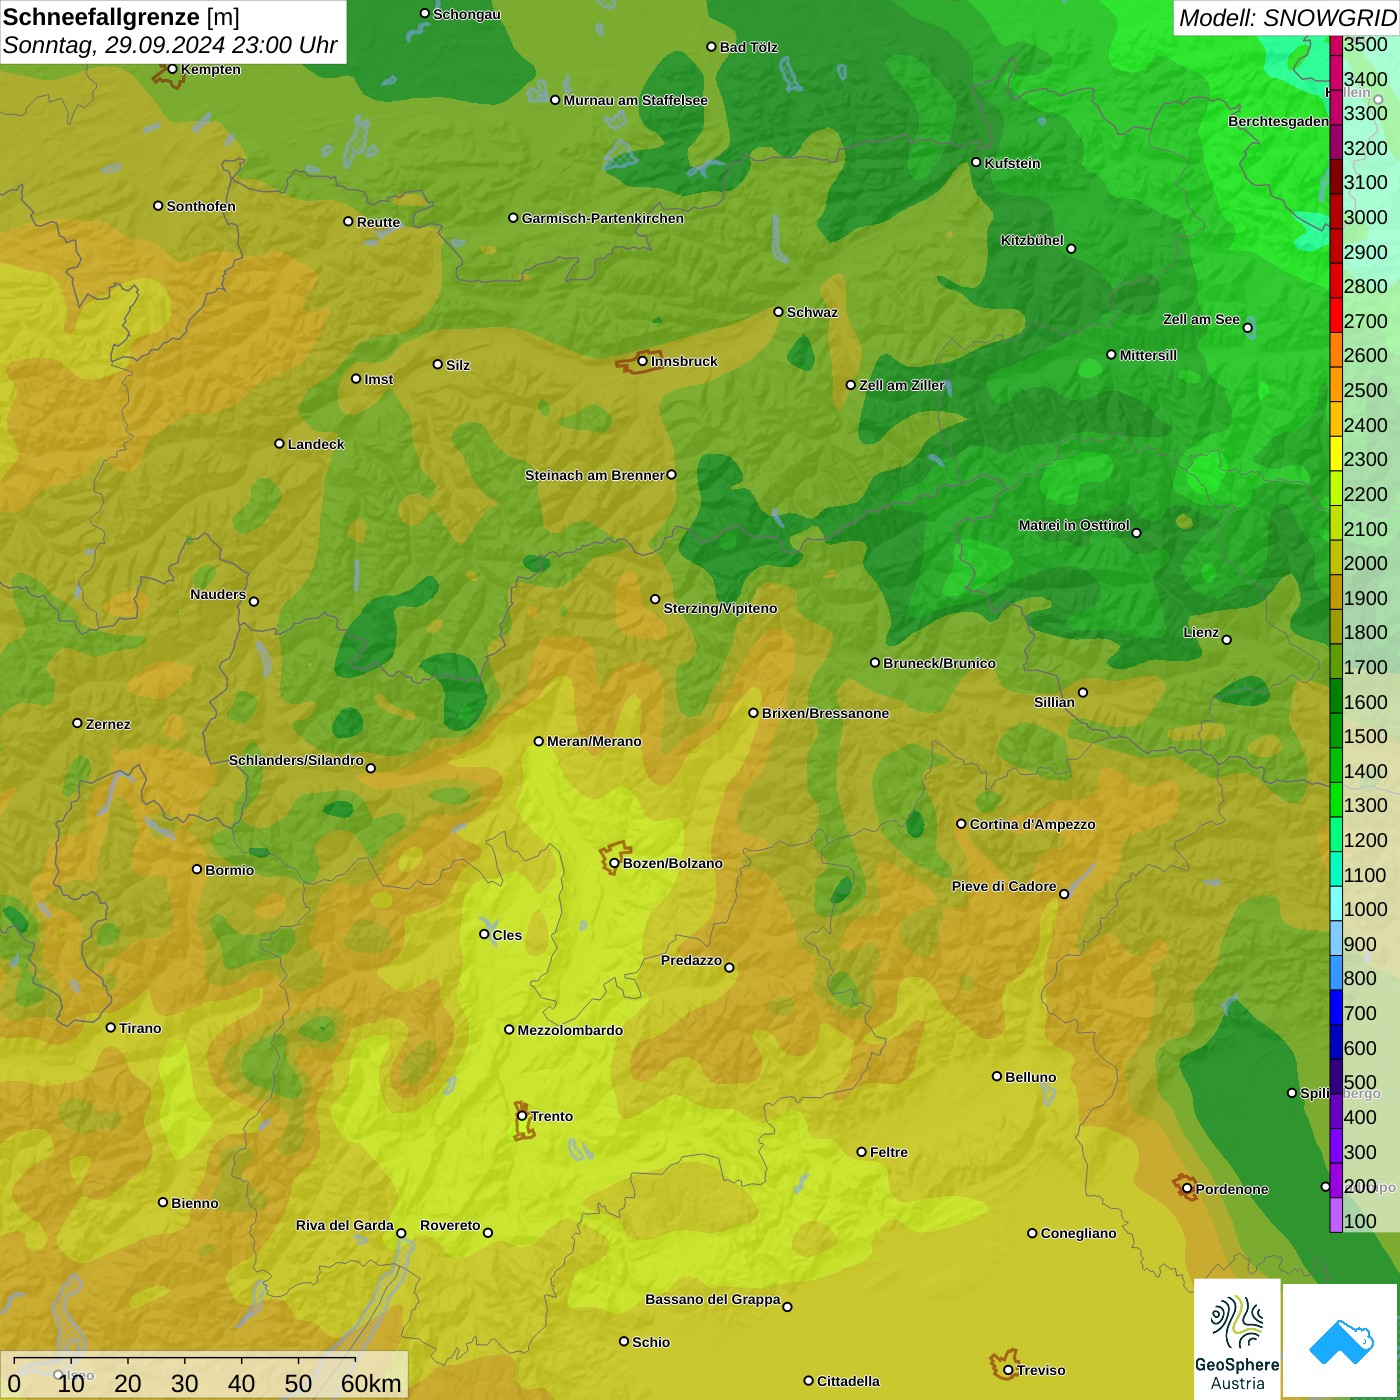This screenshot has height=1400, width=1400.
Task: Click the GeoSphere Austria logo
Action: tap(1237, 1338)
